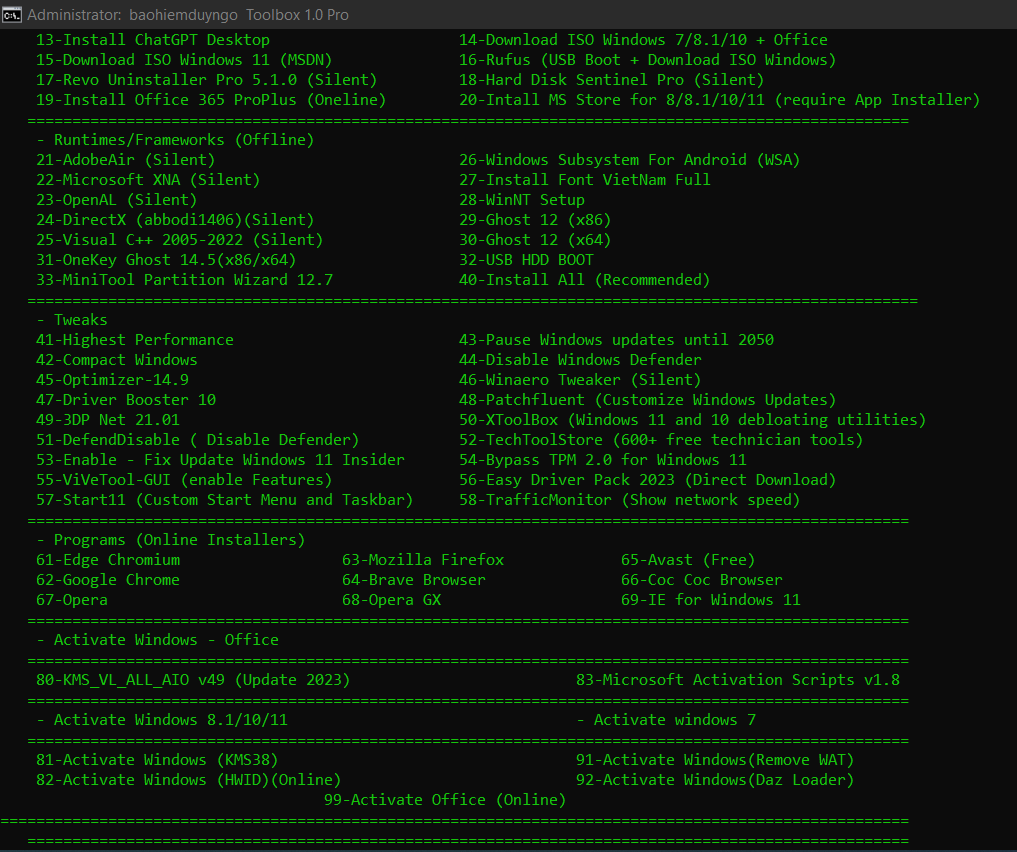Click '80-KMS_VL_ALL_AIO v49 (Update 2023)'
The height and width of the screenshot is (852, 1017).
(x=193, y=680)
